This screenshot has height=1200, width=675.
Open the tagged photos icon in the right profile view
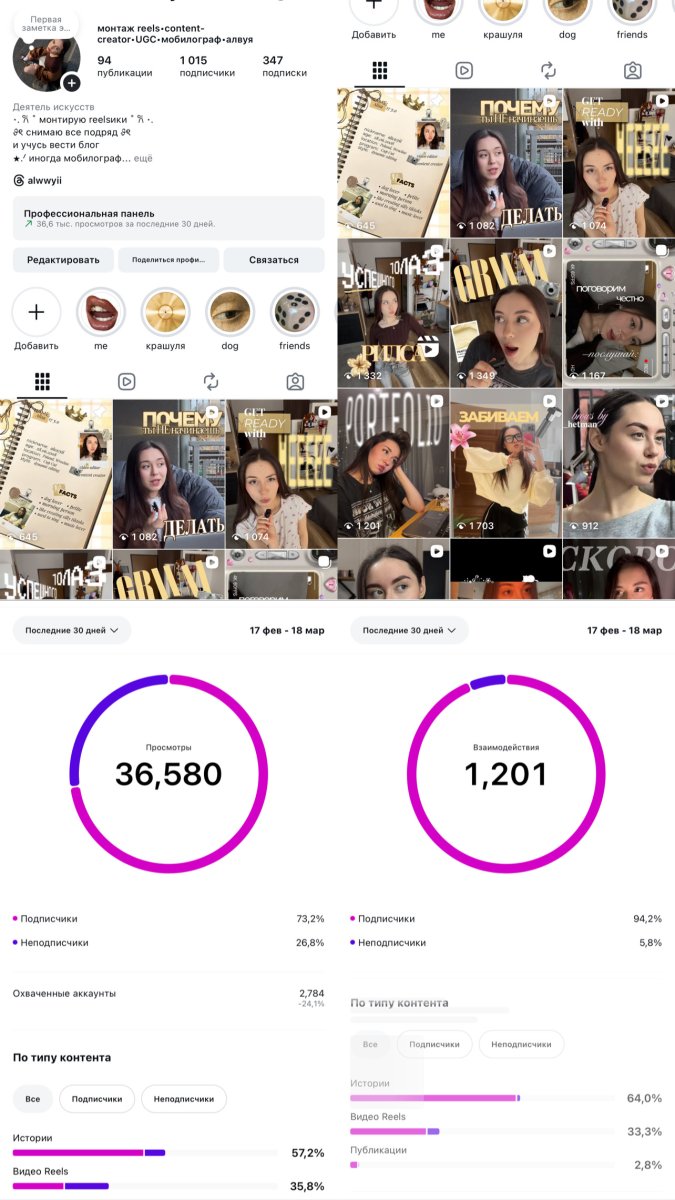click(x=632, y=70)
